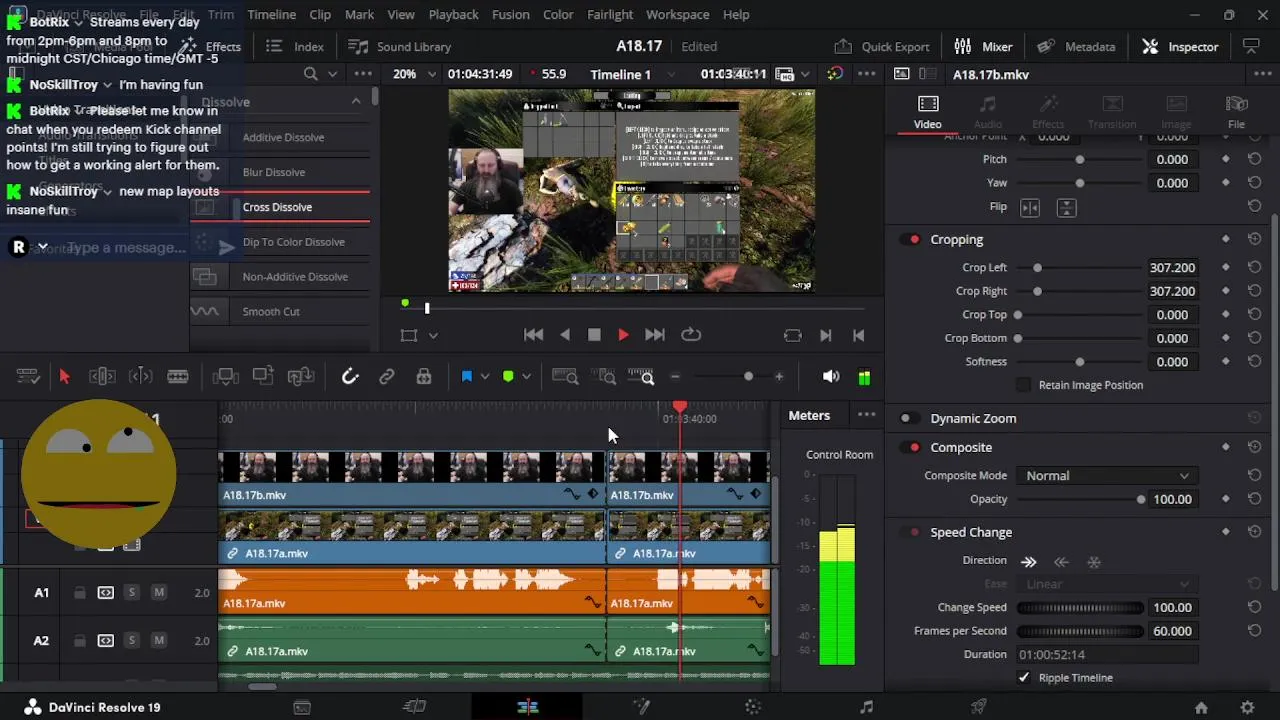Toggle timeline Snapping magnet
Viewport: 1280px width, 720px height.
(350, 376)
